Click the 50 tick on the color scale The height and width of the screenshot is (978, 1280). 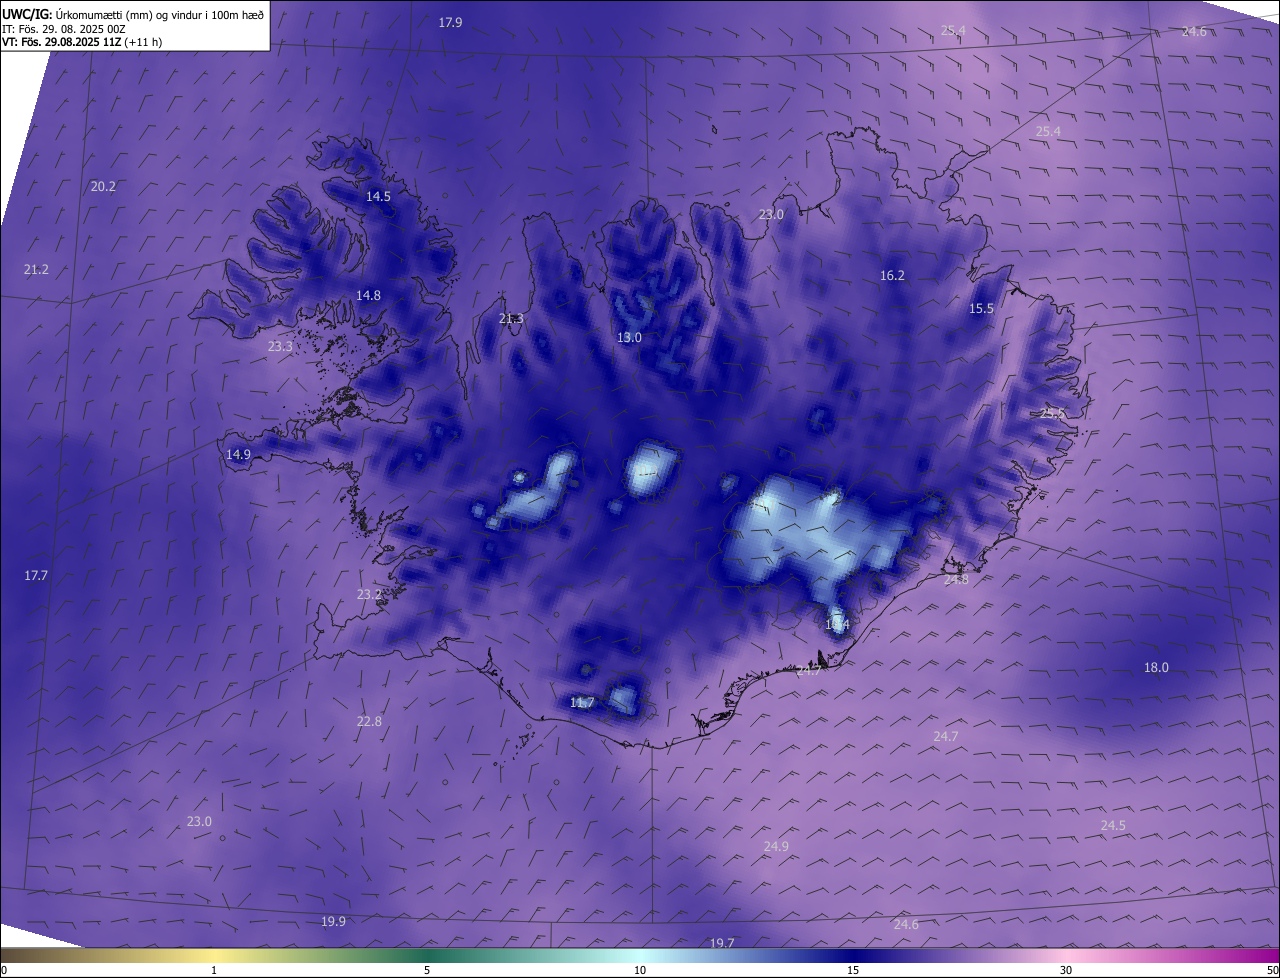[1272, 970]
